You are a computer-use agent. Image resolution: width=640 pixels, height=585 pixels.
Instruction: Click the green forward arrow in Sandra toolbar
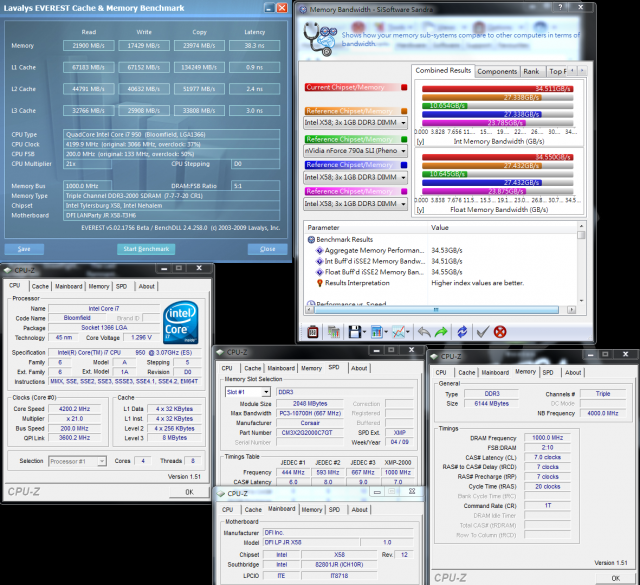[441, 332]
